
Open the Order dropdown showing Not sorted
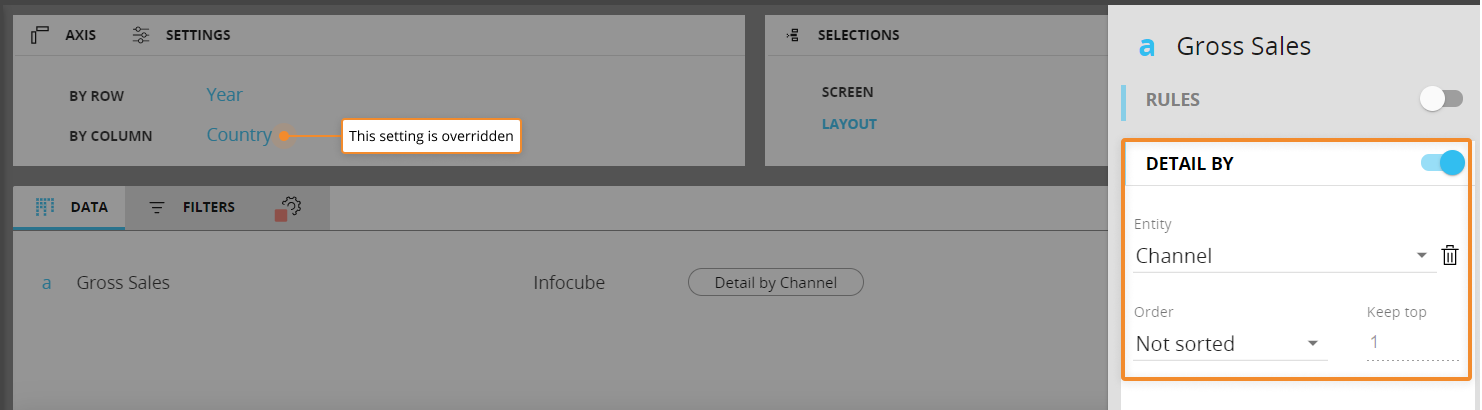pos(1229,344)
